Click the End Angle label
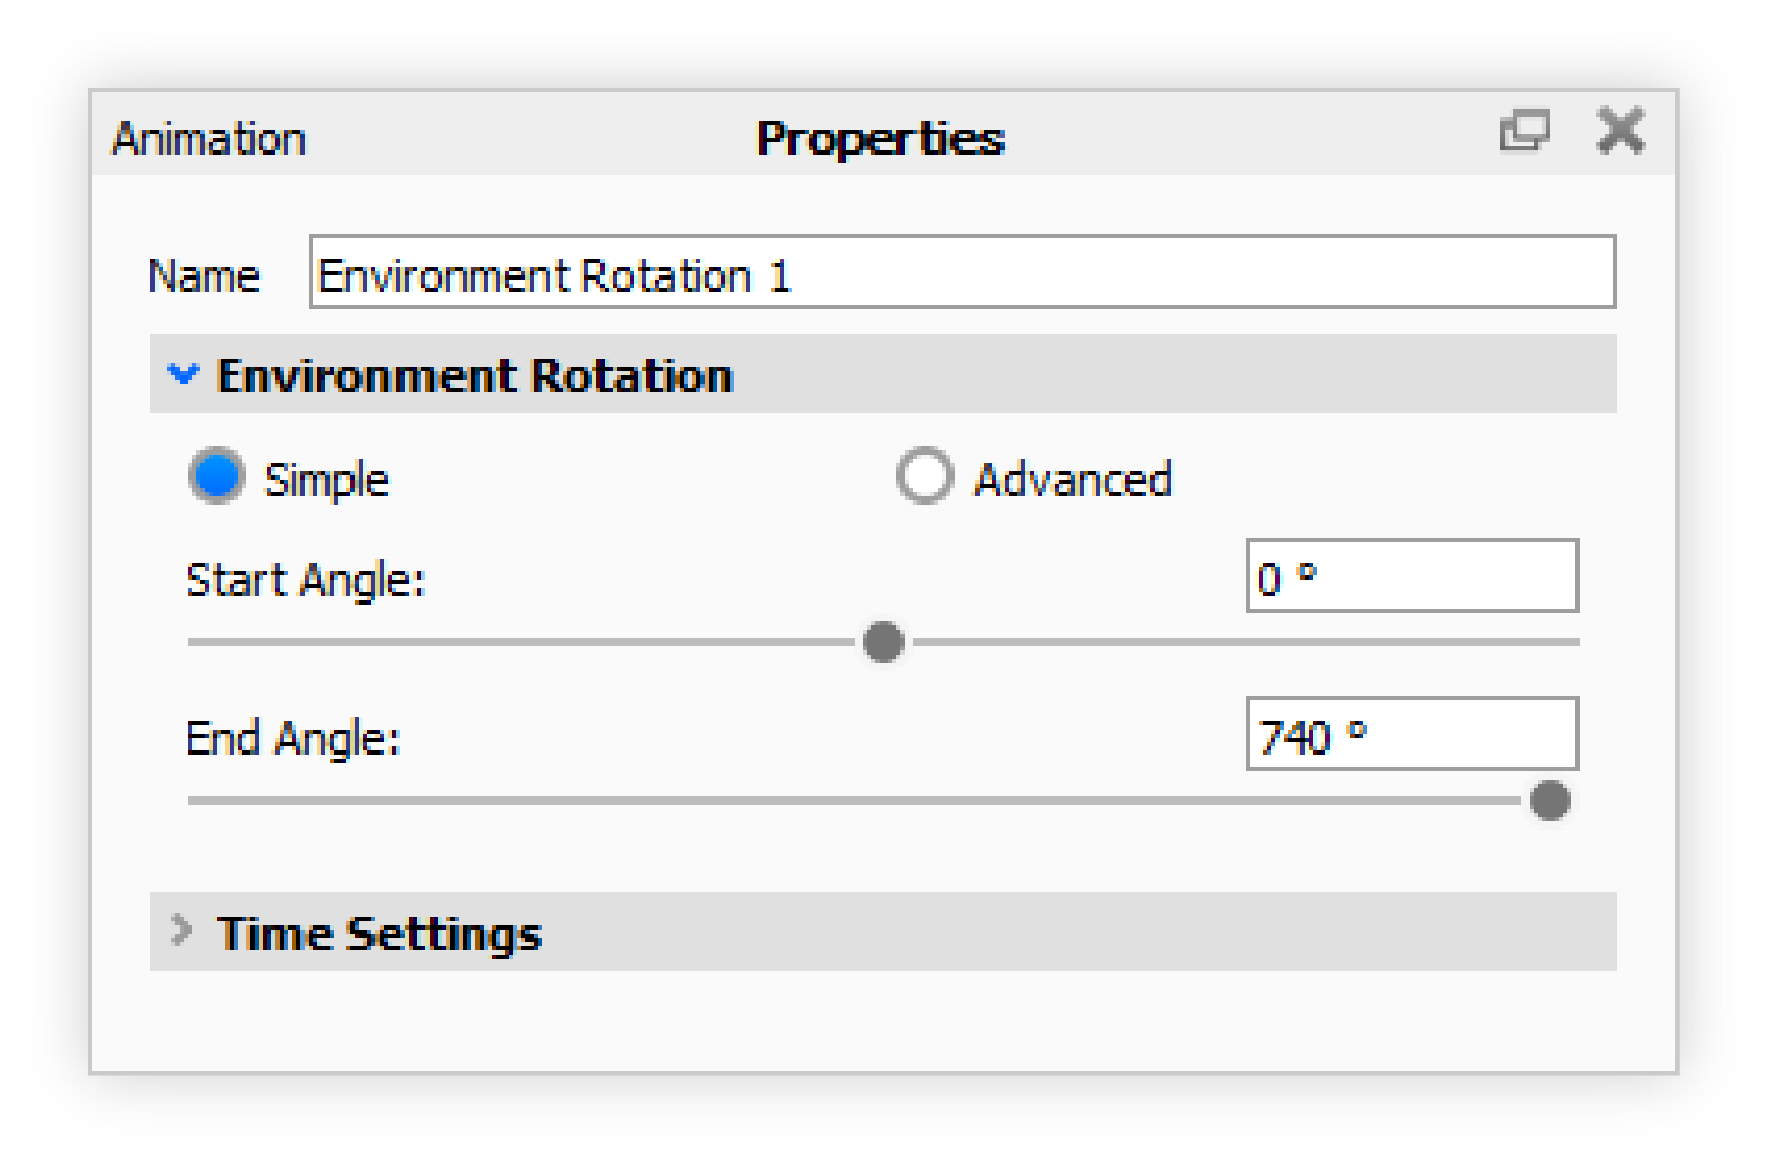This screenshot has height=1163, width=1768. (292, 739)
